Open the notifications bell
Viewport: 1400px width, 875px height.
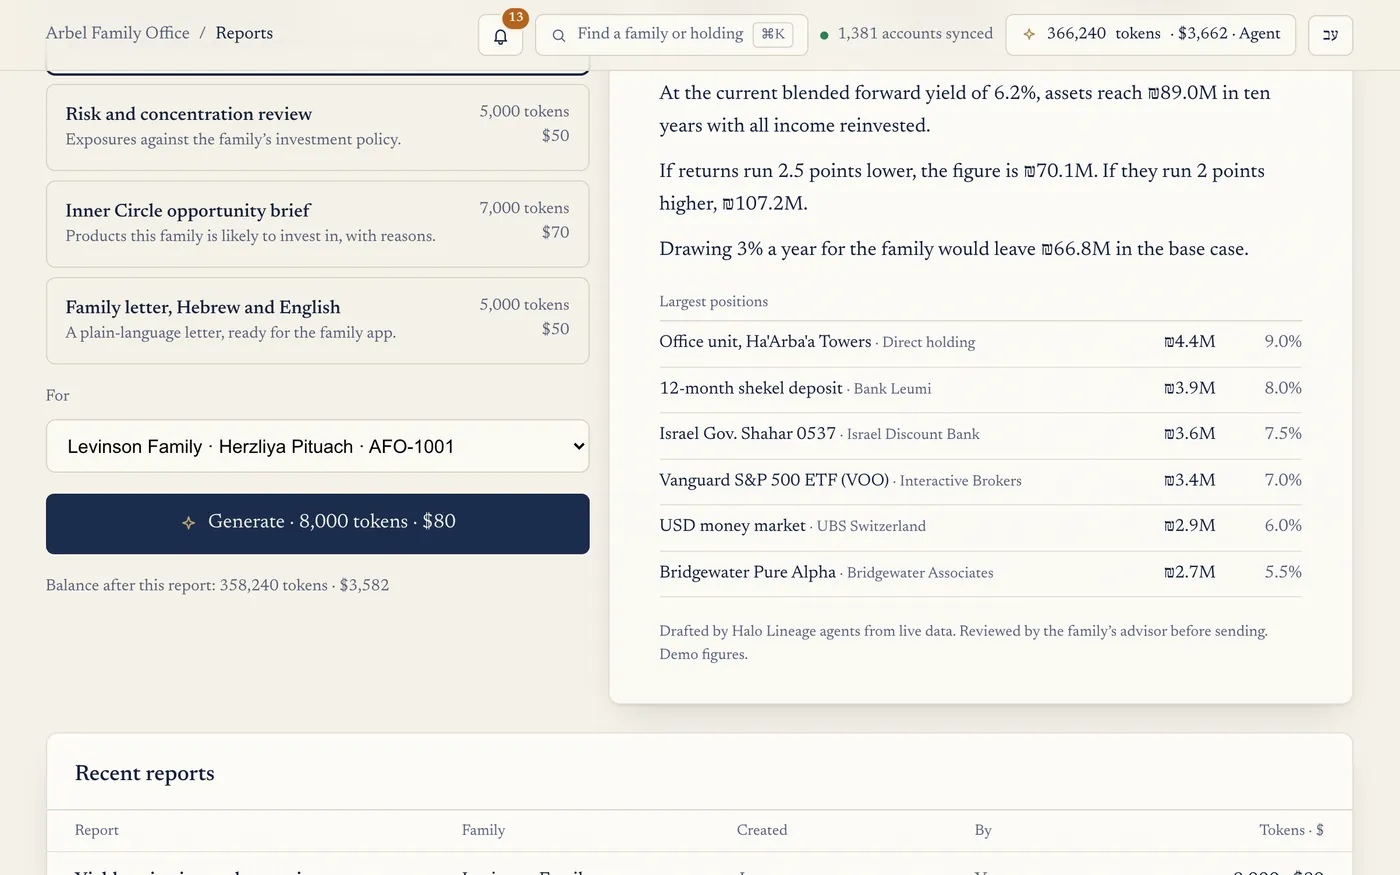pyautogui.click(x=500, y=36)
